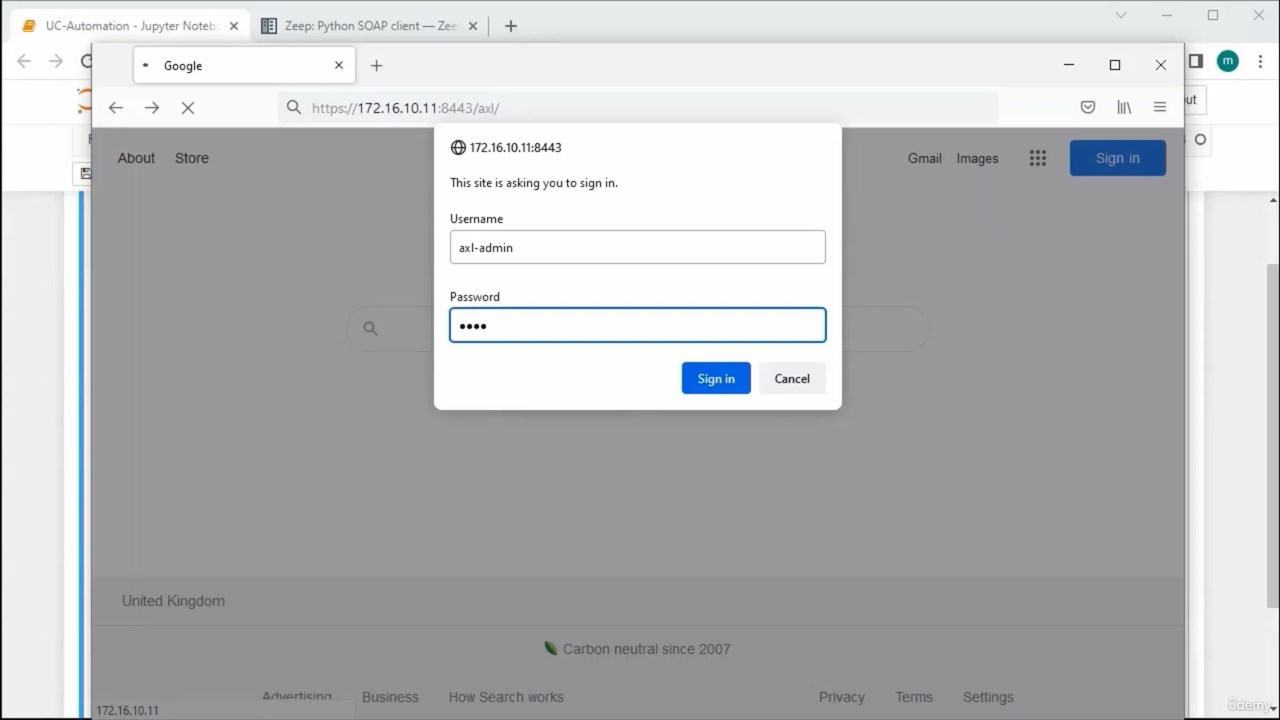Screen dimensions: 1280x720
Task: Open new tab in Firefox window
Action: coord(376,66)
